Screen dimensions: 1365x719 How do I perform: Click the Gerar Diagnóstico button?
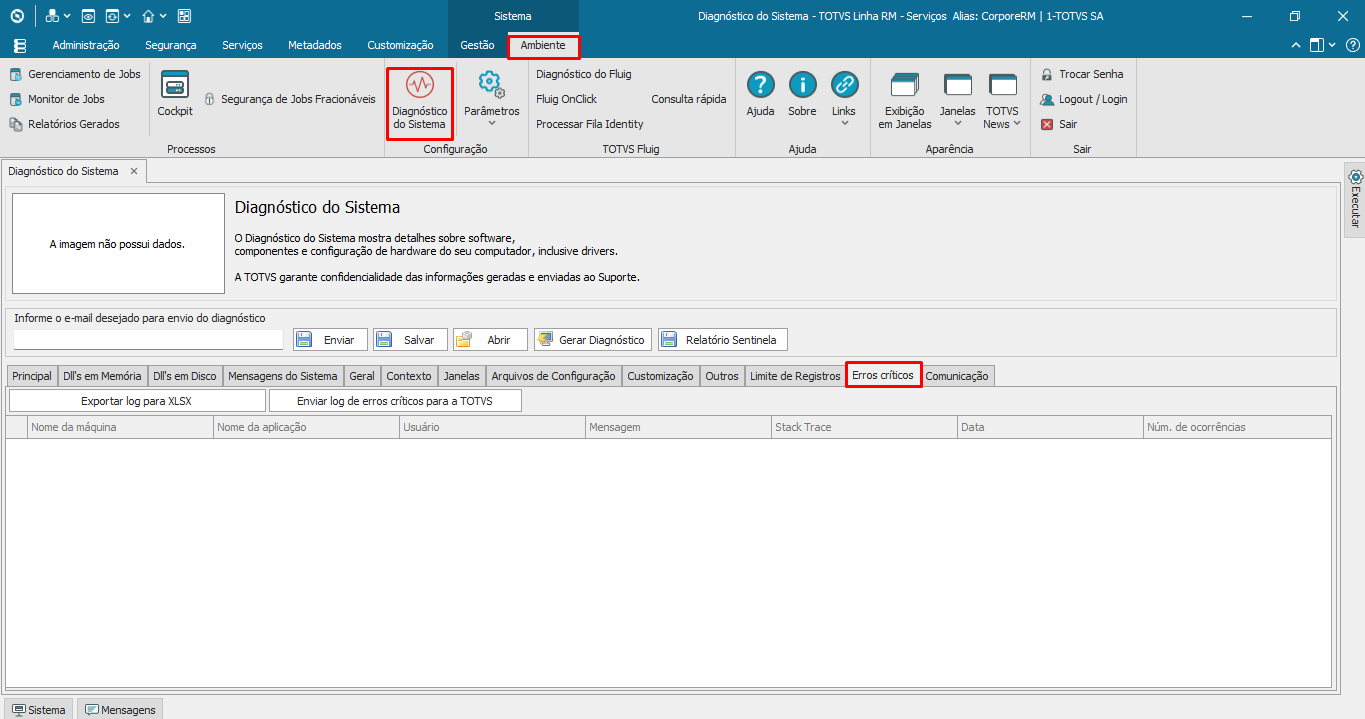click(593, 340)
